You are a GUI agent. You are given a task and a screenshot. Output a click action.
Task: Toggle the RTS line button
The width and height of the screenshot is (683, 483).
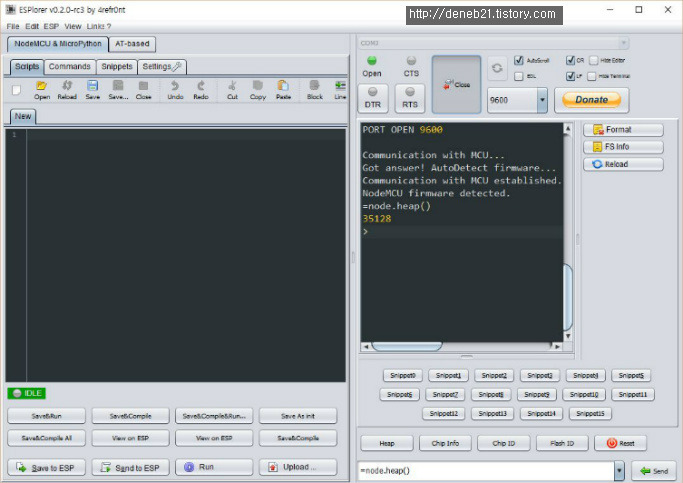tap(410, 98)
